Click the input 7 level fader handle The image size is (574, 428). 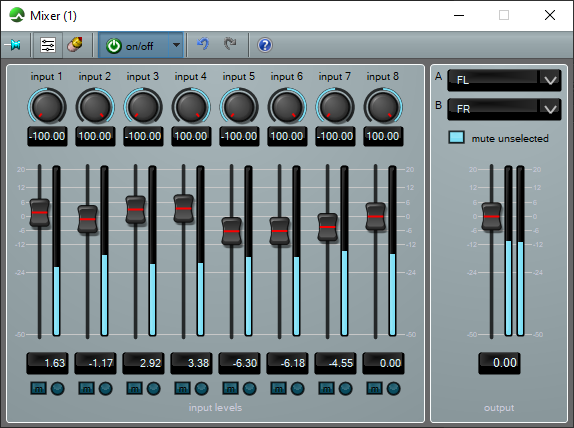(x=327, y=227)
